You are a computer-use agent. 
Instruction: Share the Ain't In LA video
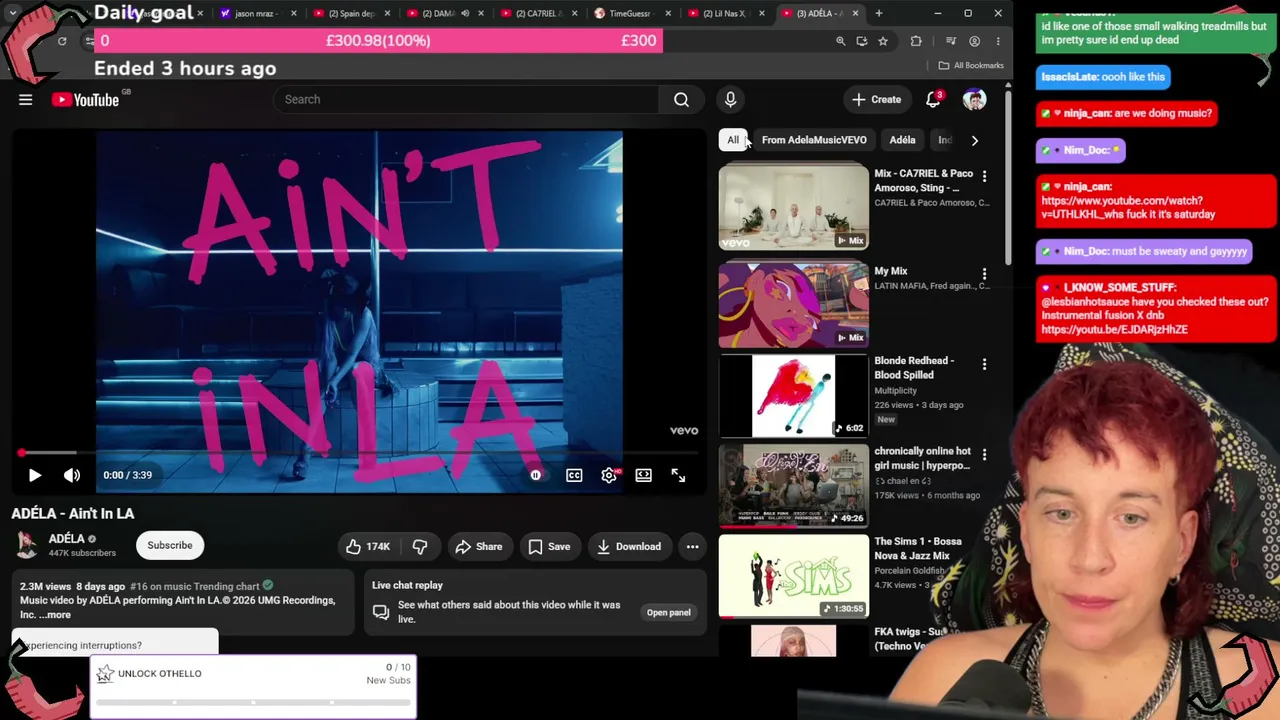pyautogui.click(x=478, y=546)
